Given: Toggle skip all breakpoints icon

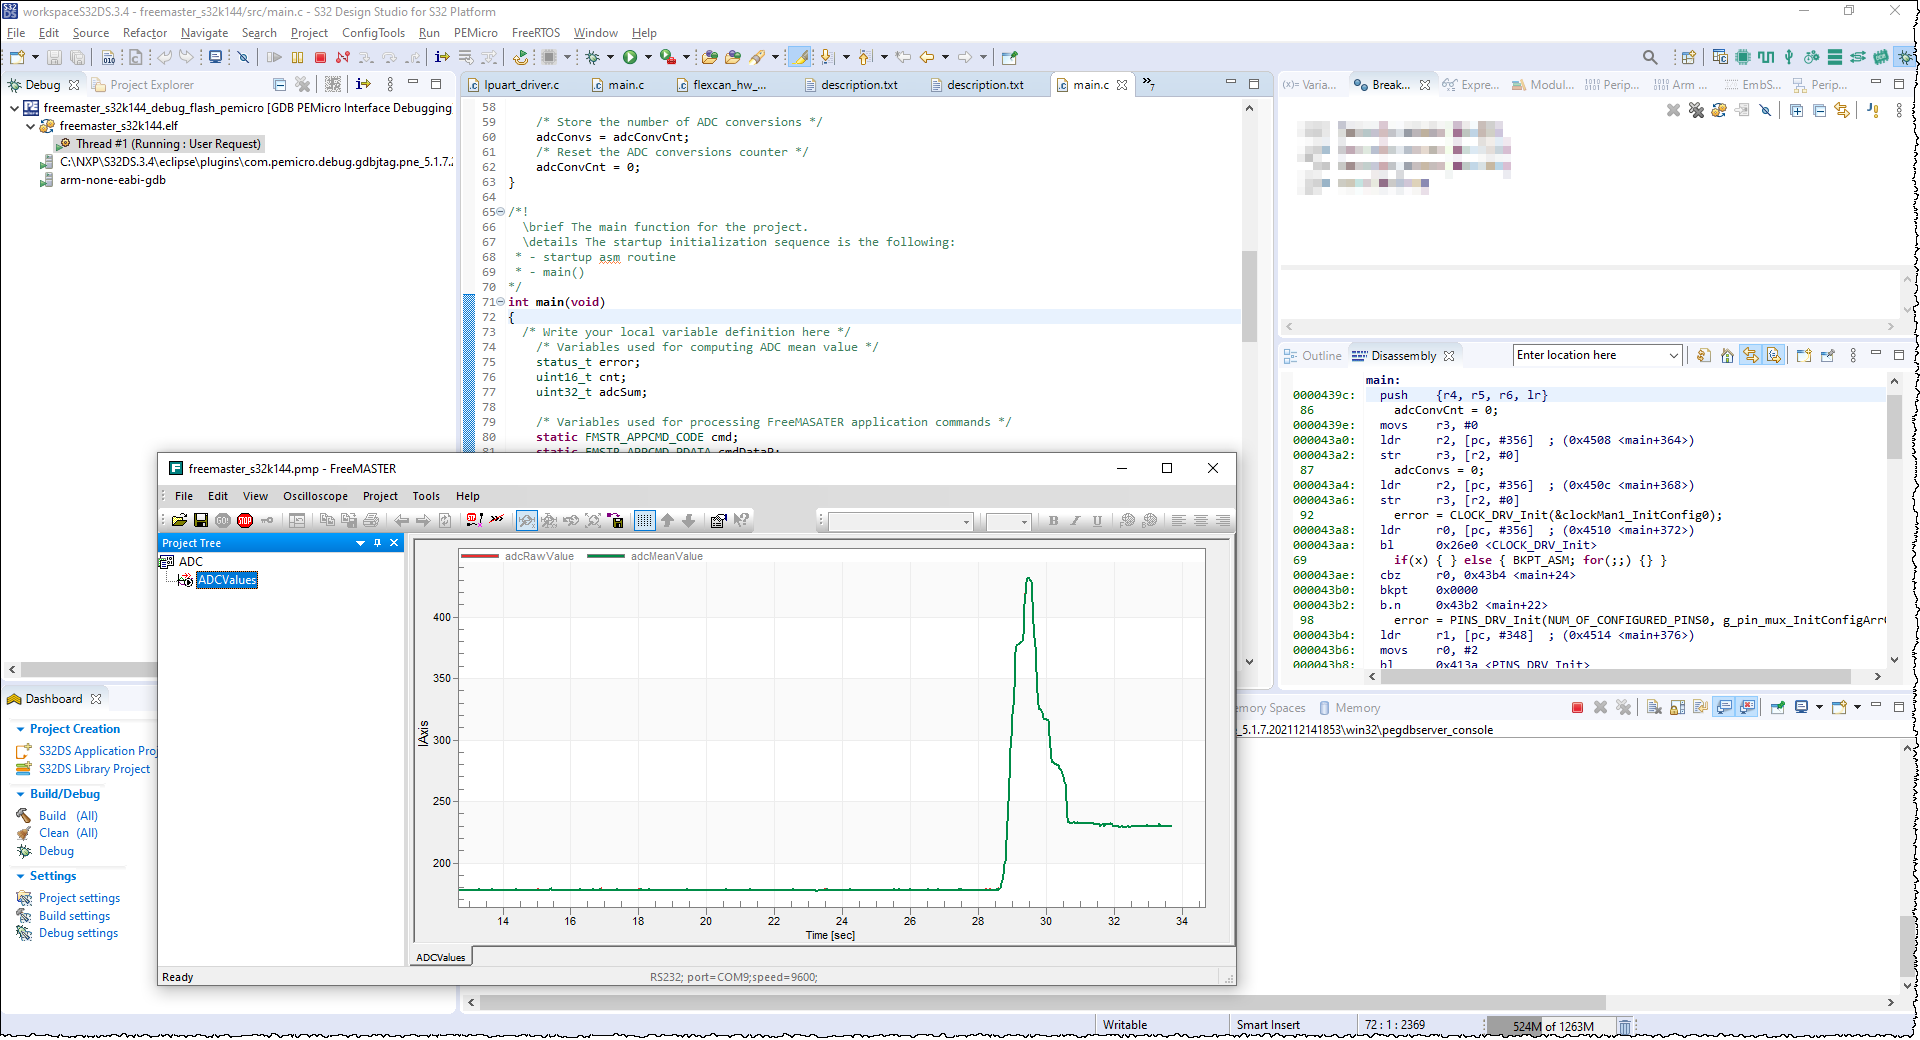Looking at the screenshot, I should click(1763, 110).
